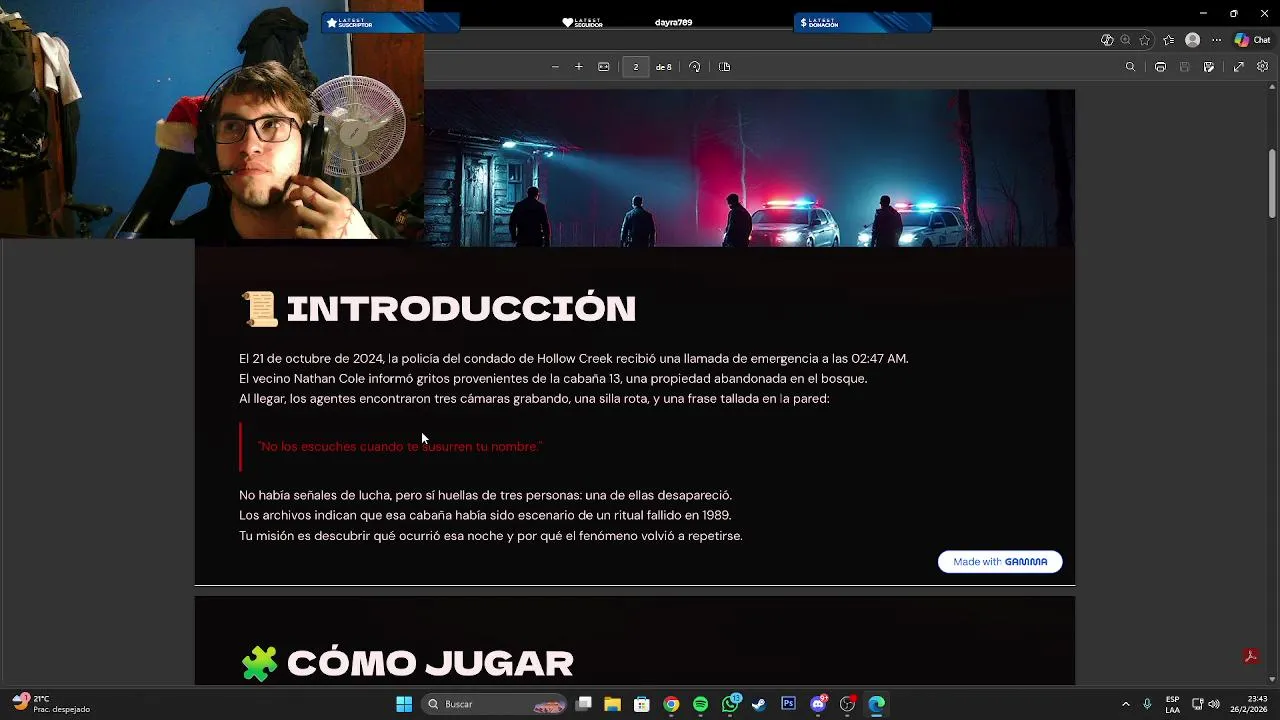Click the page number input field
The image size is (1280, 720).
click(x=635, y=67)
